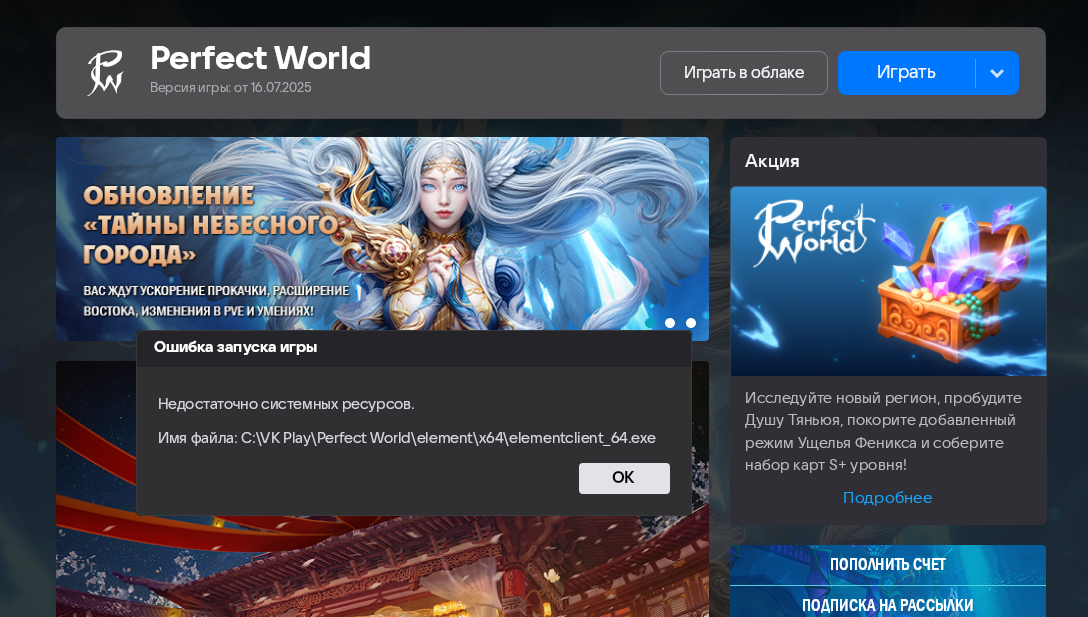The image size is (1088, 617).
Task: Open the dropdown arrow next to Играть
Action: coord(997,73)
